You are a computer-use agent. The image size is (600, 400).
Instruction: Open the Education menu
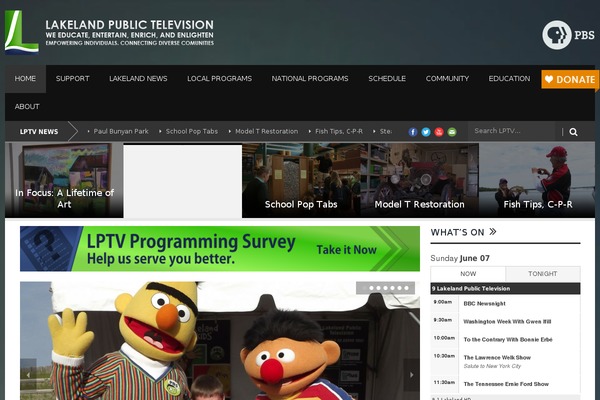click(x=509, y=78)
